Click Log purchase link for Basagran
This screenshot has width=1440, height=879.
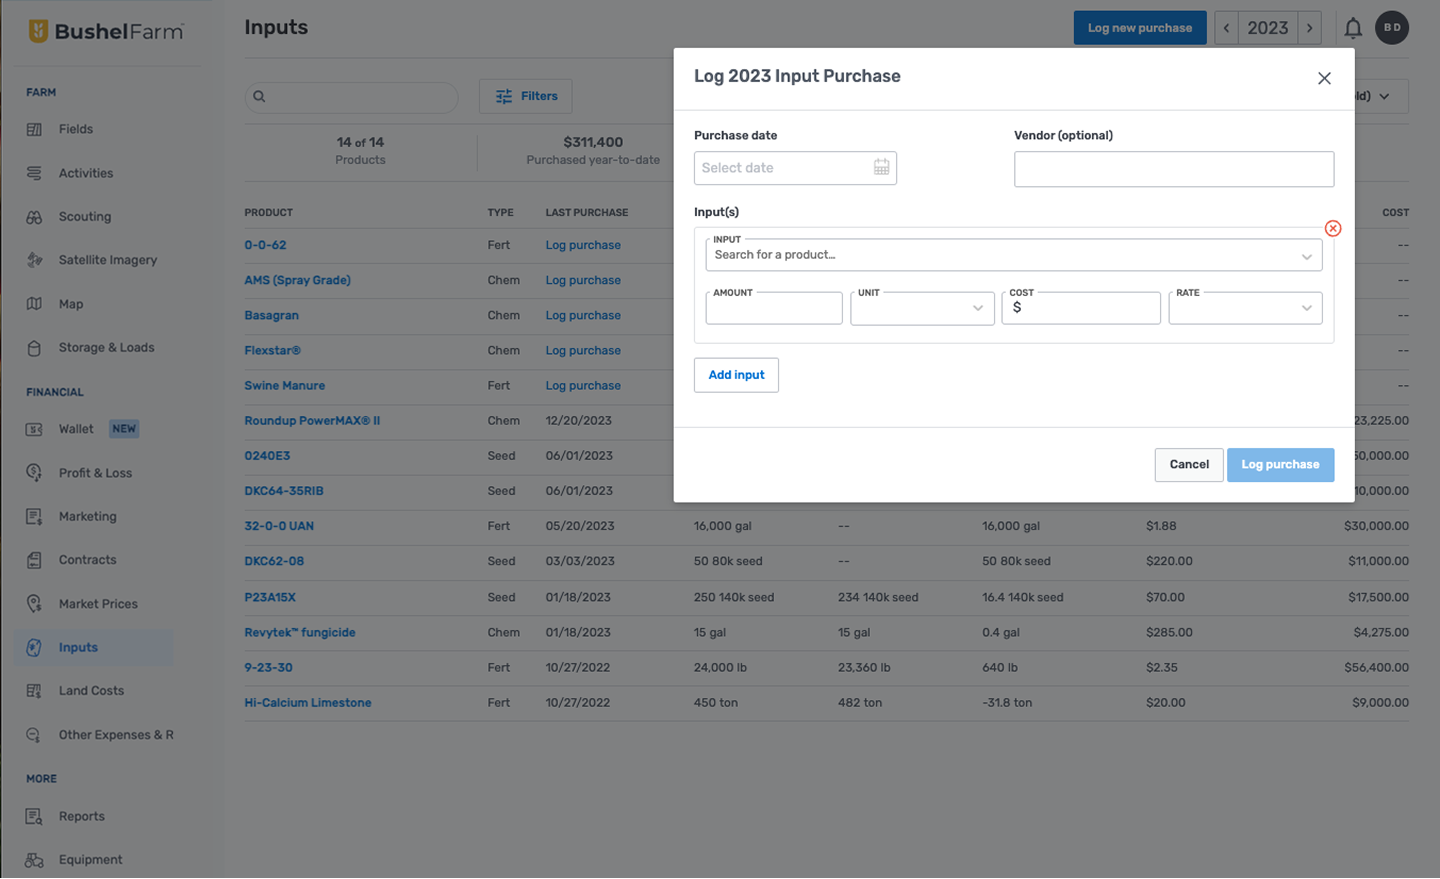coord(583,315)
